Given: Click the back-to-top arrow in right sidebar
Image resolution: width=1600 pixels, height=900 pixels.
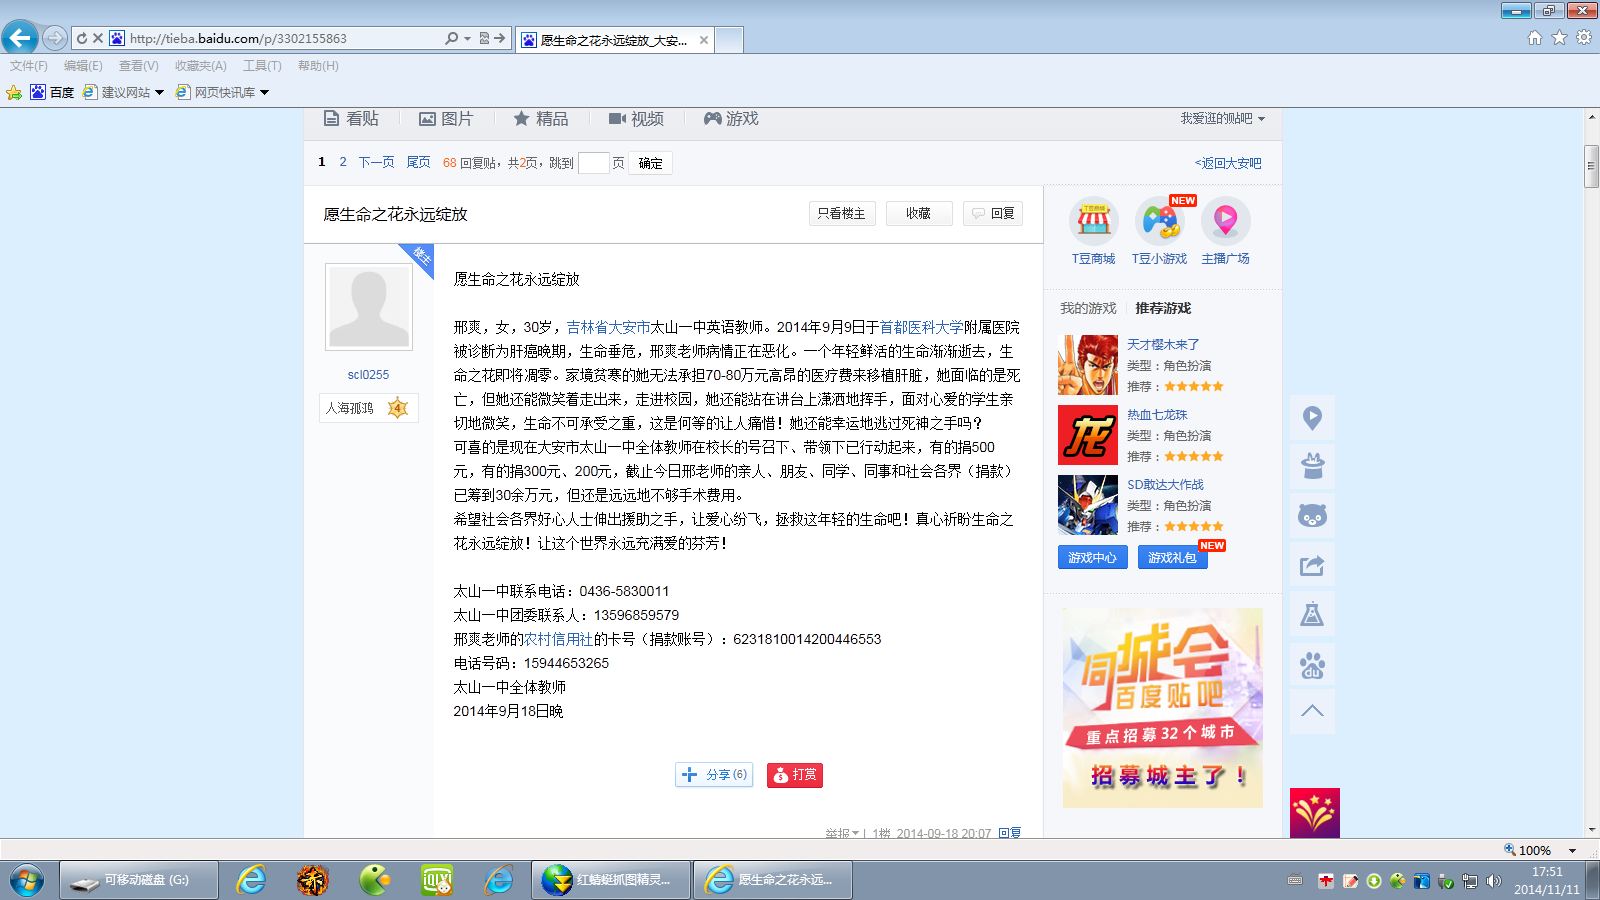Looking at the screenshot, I should tap(1312, 711).
